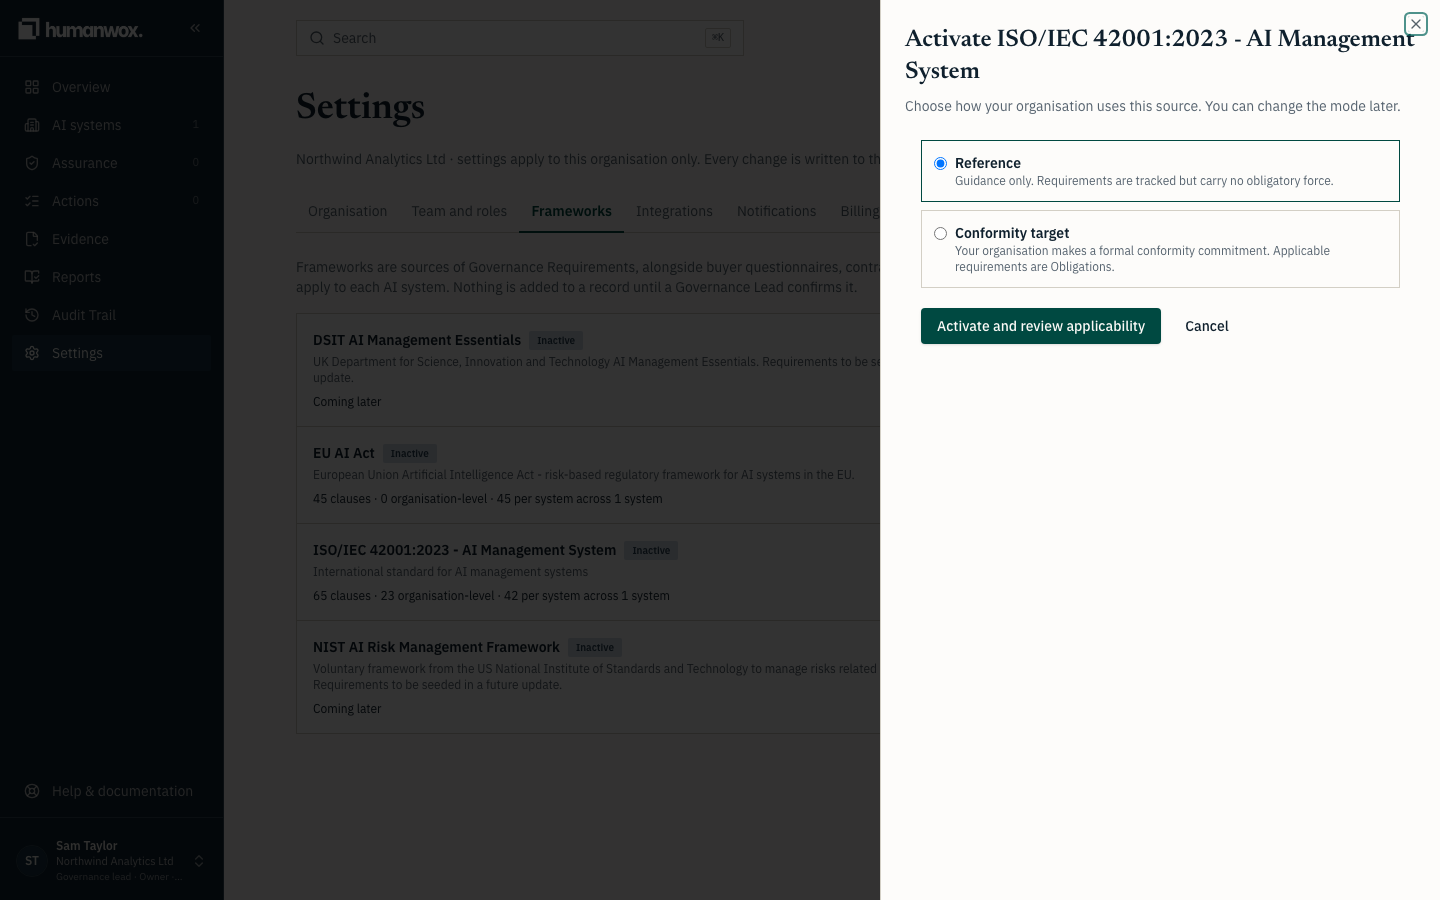Switch to the Integrations tab

coord(674,211)
